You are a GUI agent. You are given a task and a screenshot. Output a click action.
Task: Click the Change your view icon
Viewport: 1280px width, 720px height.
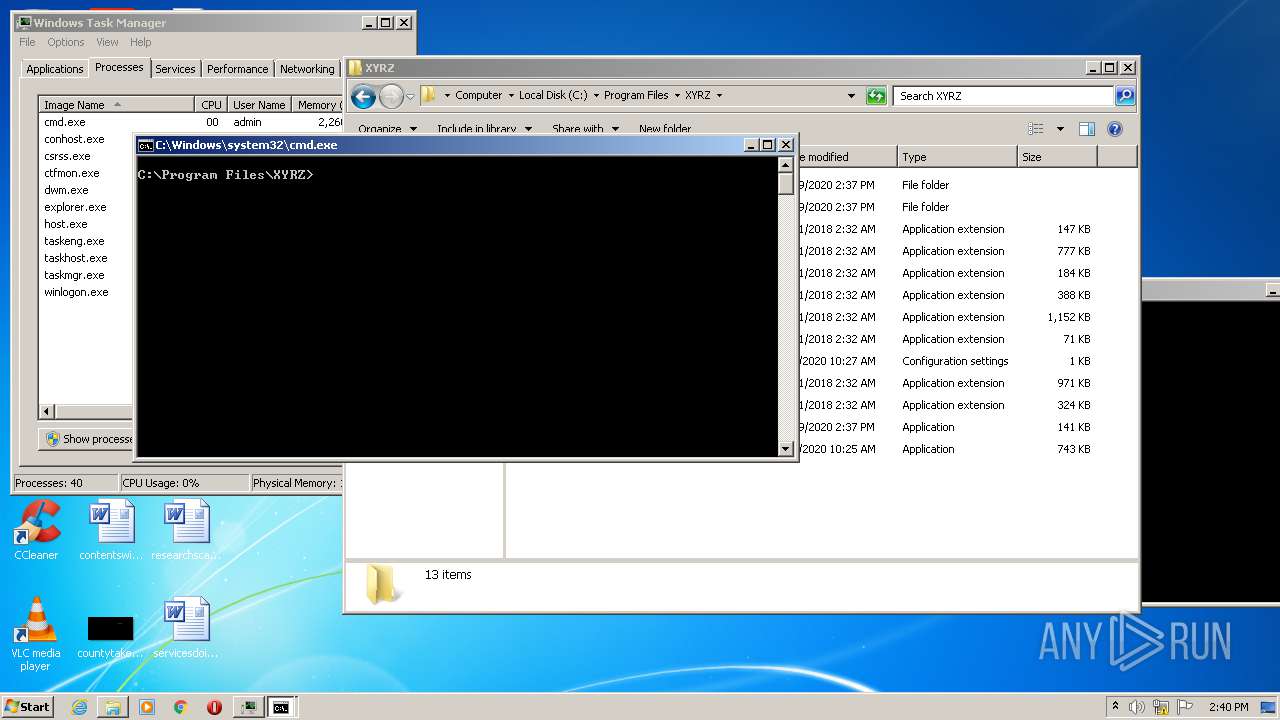tap(1036, 129)
